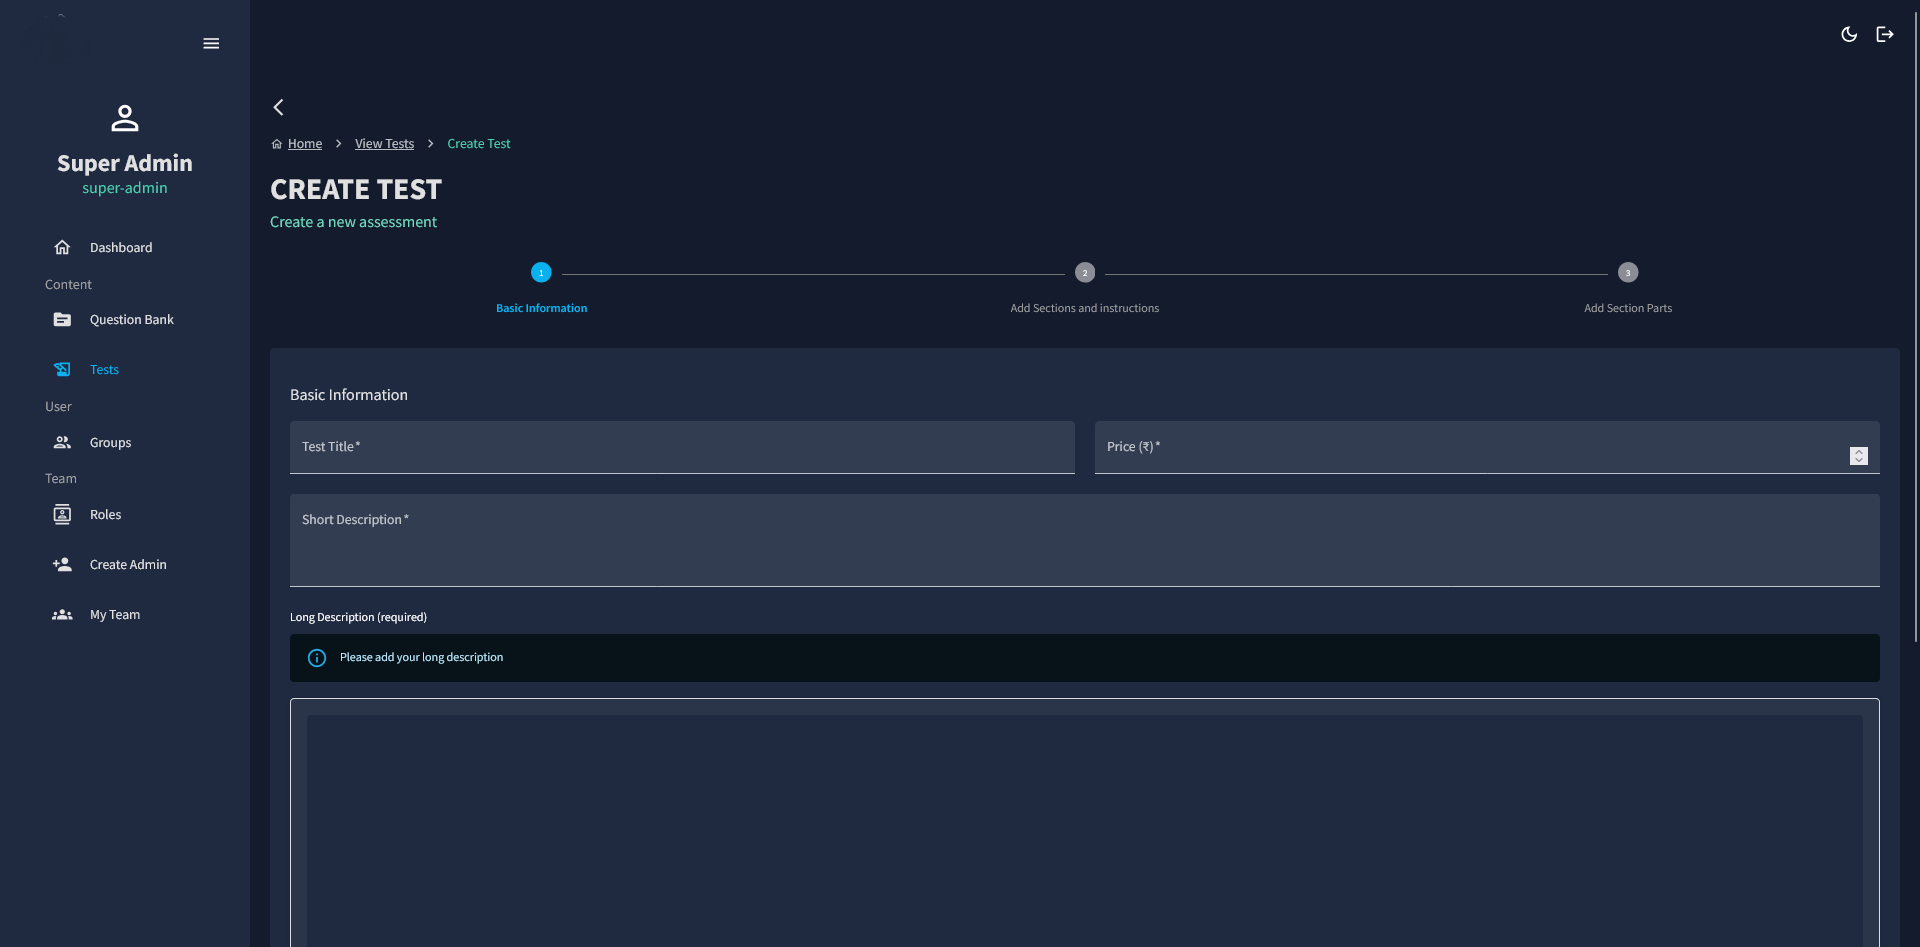
Task: Select the Tests sidebar icon
Action: [x=62, y=370]
